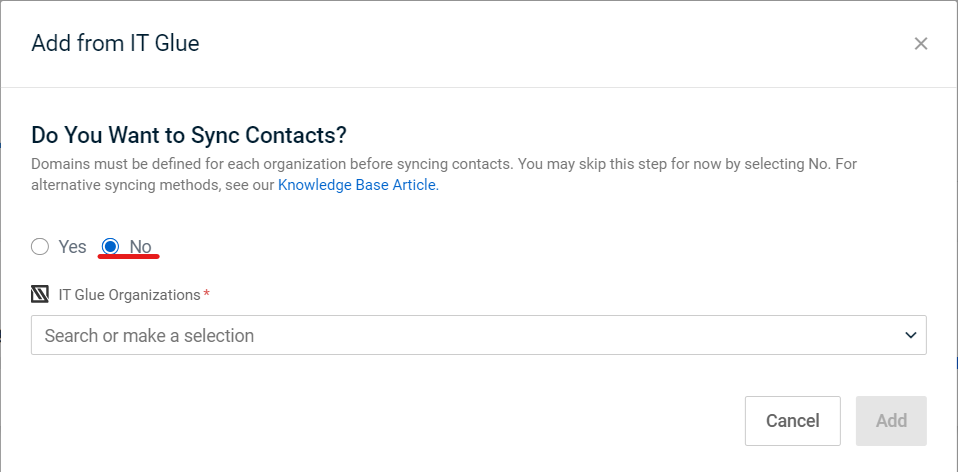Click the Add from IT Glue title

tap(115, 43)
